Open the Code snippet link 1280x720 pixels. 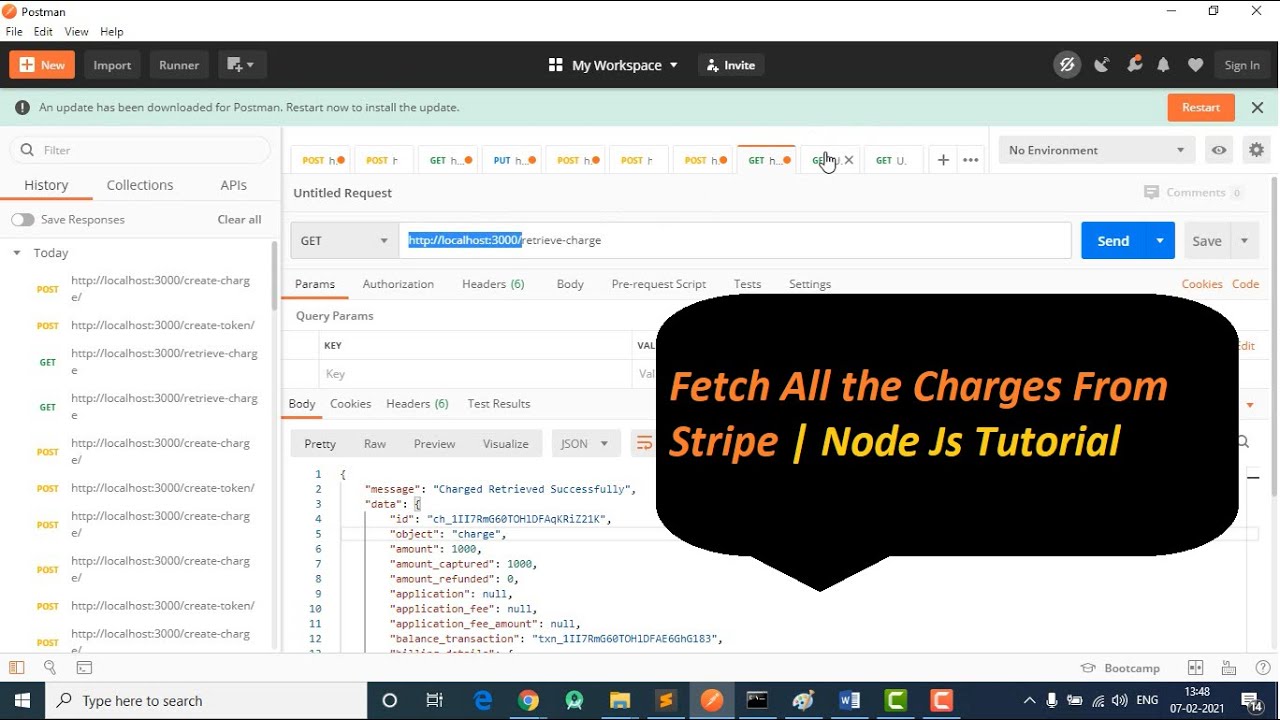1245,284
